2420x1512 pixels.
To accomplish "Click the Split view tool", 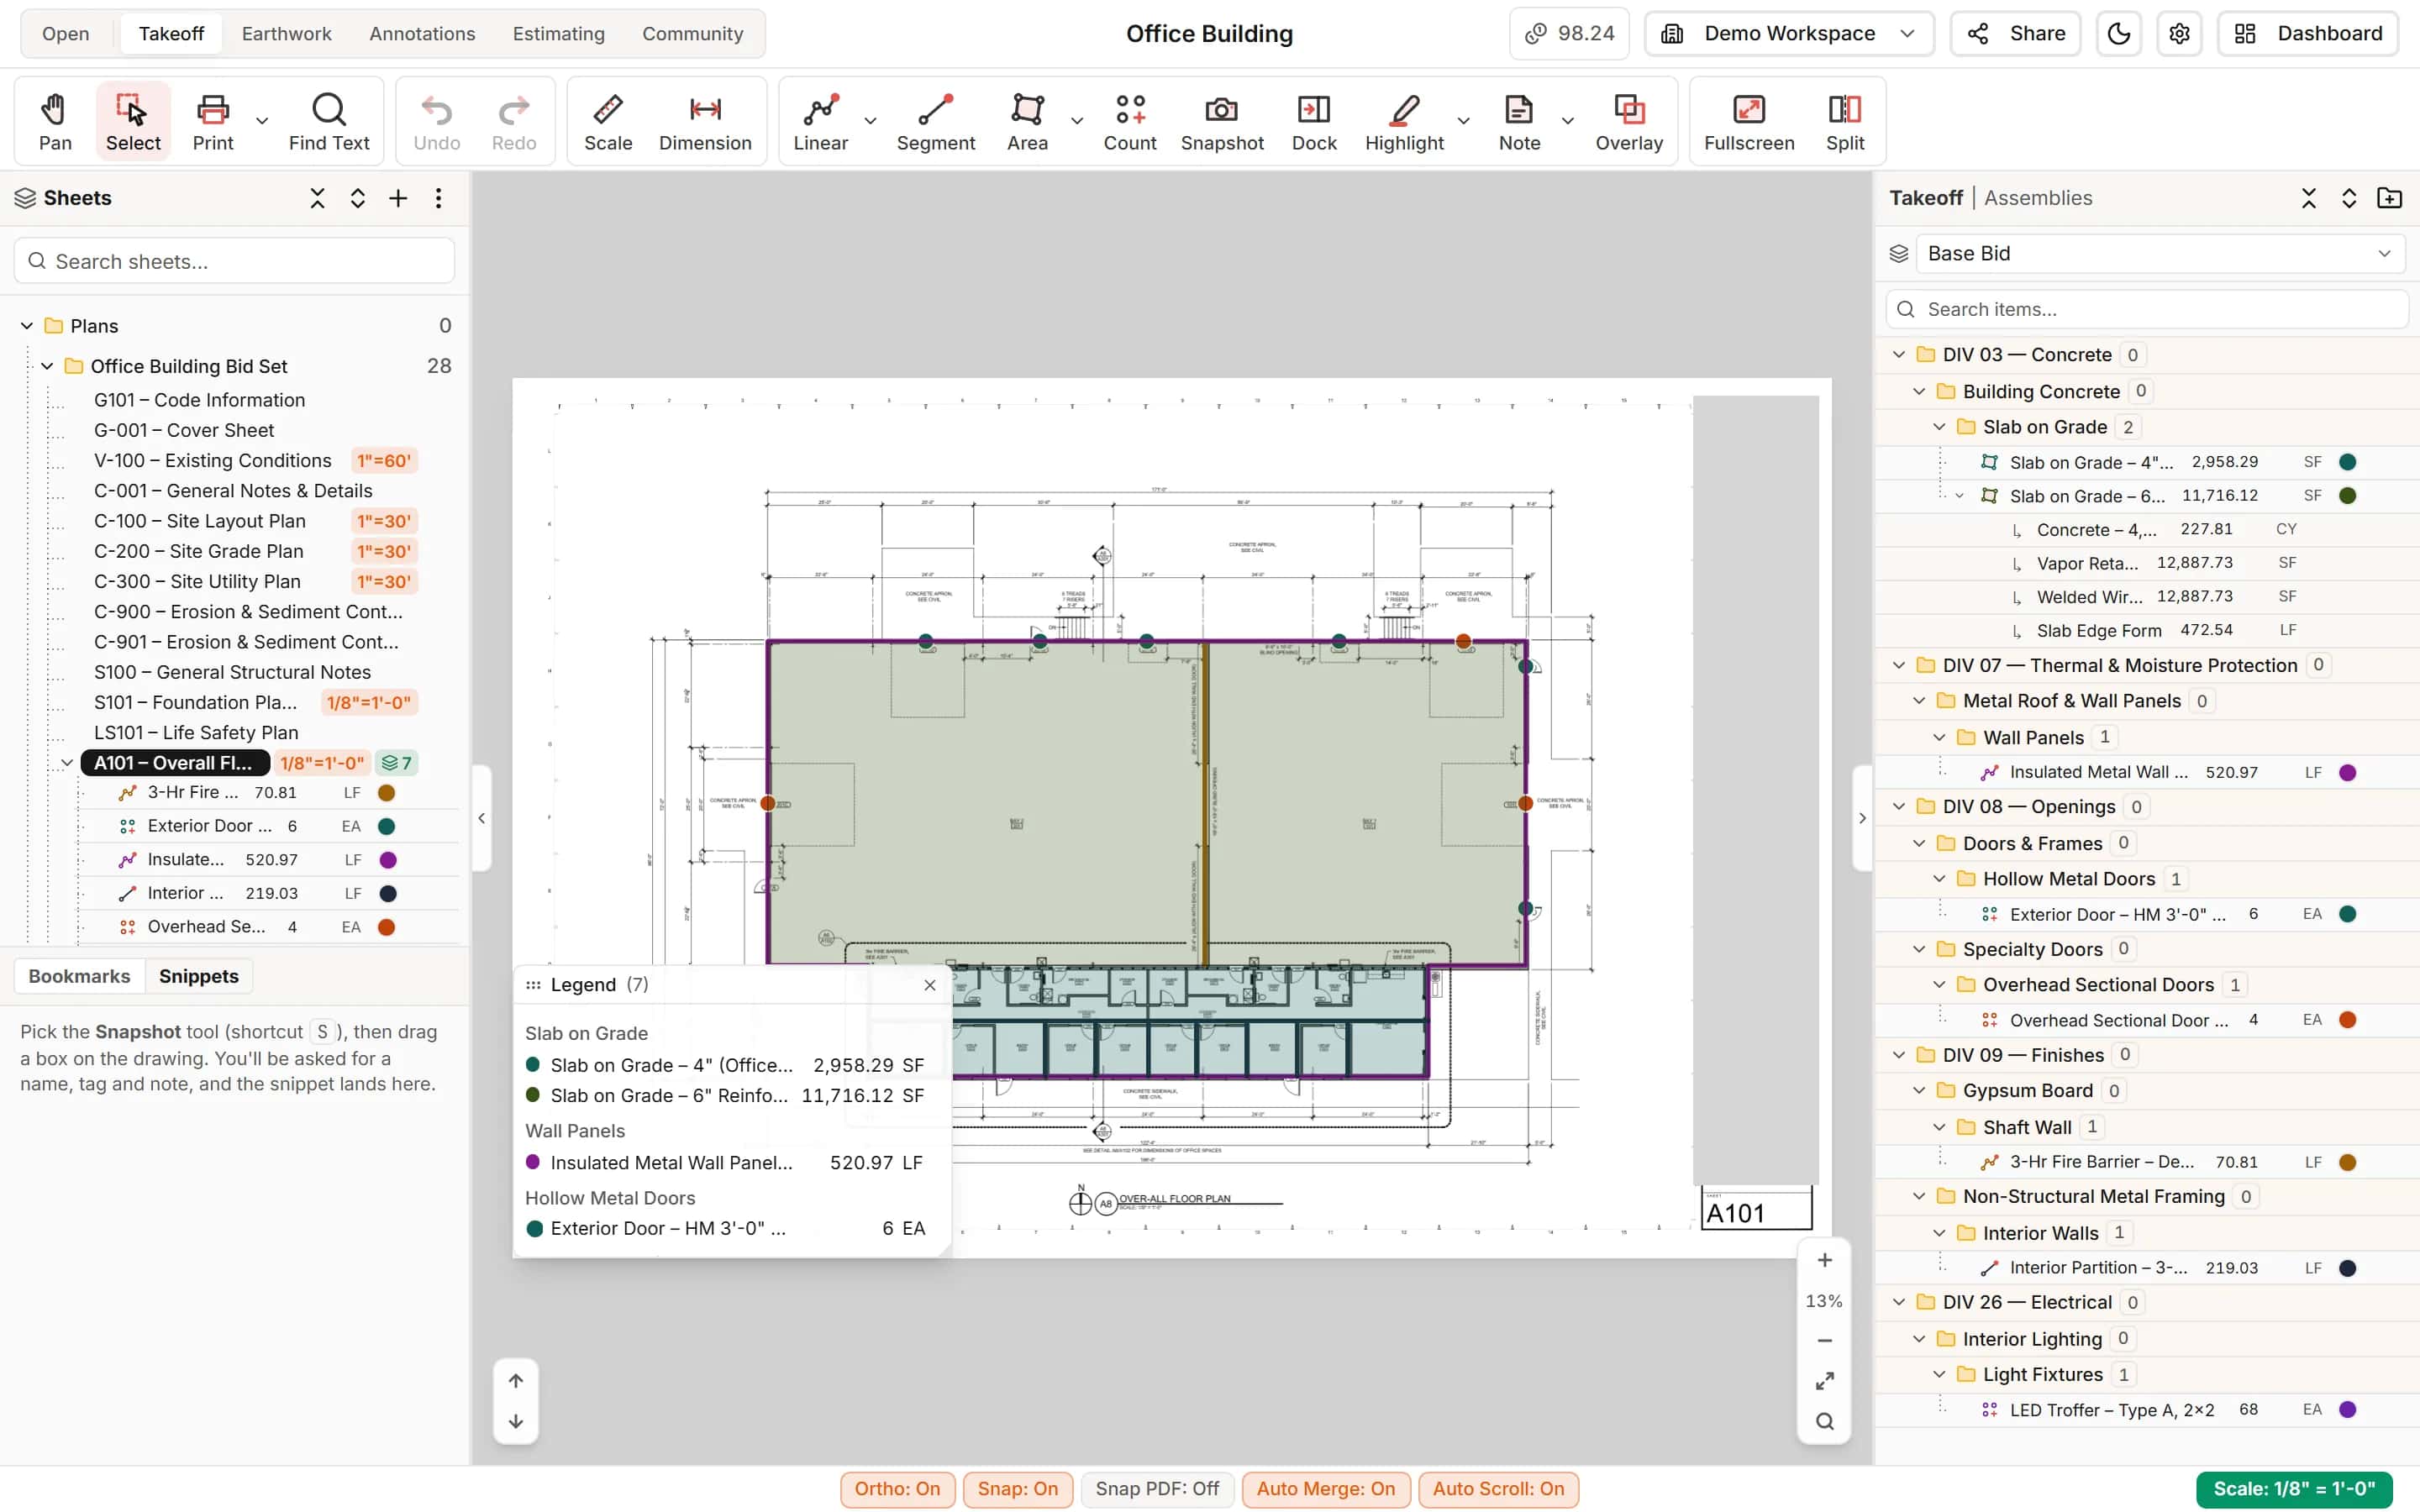I will (1845, 122).
